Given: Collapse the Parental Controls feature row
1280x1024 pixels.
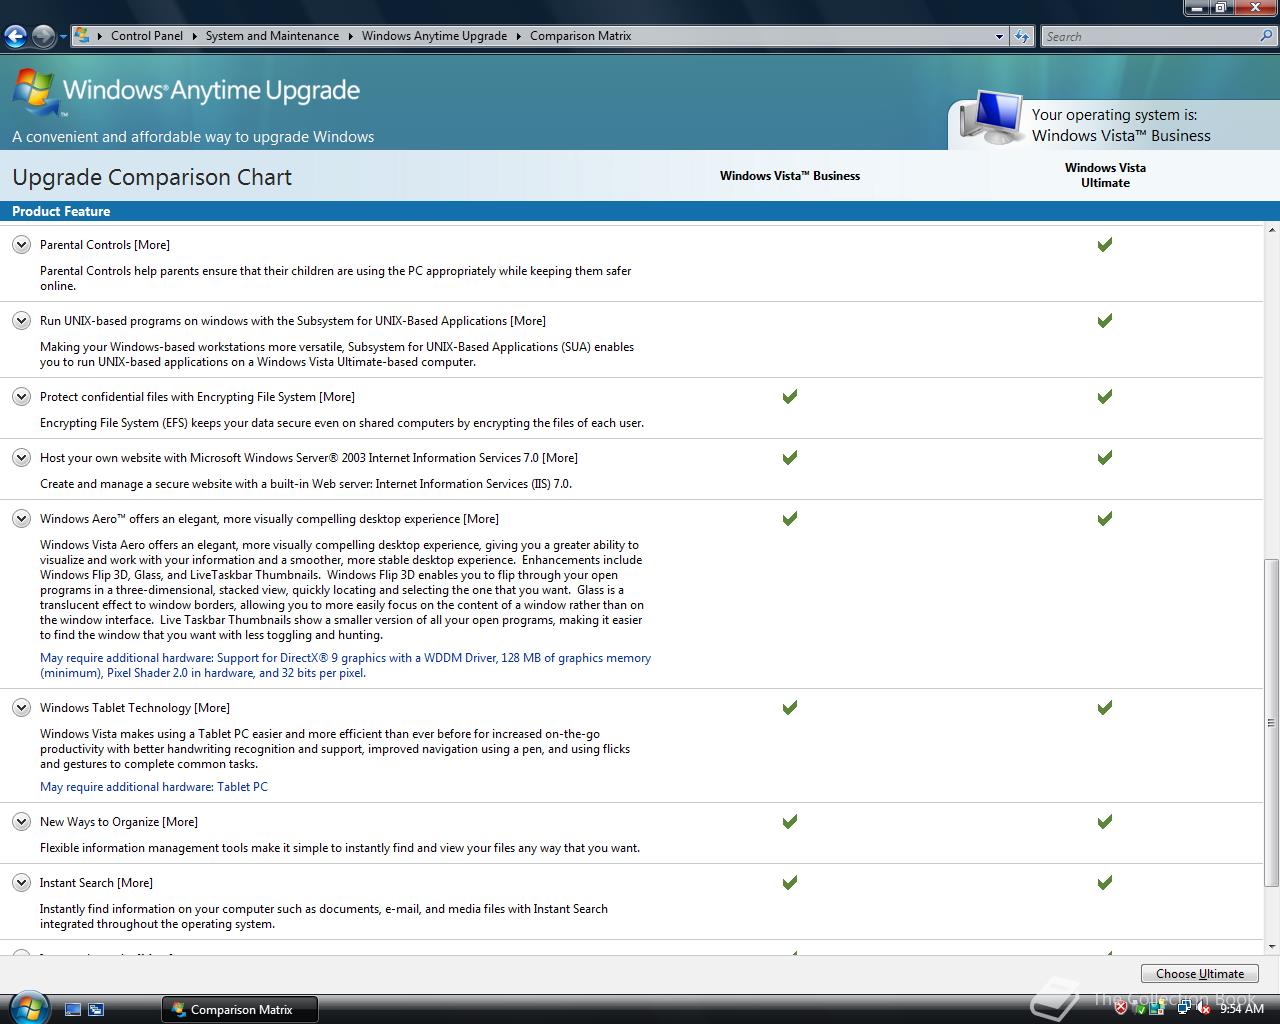Looking at the screenshot, I should 21,244.
